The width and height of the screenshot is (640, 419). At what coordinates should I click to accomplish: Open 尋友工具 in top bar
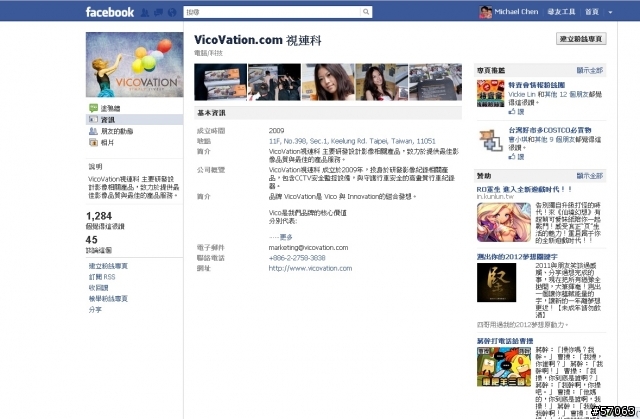[561, 12]
